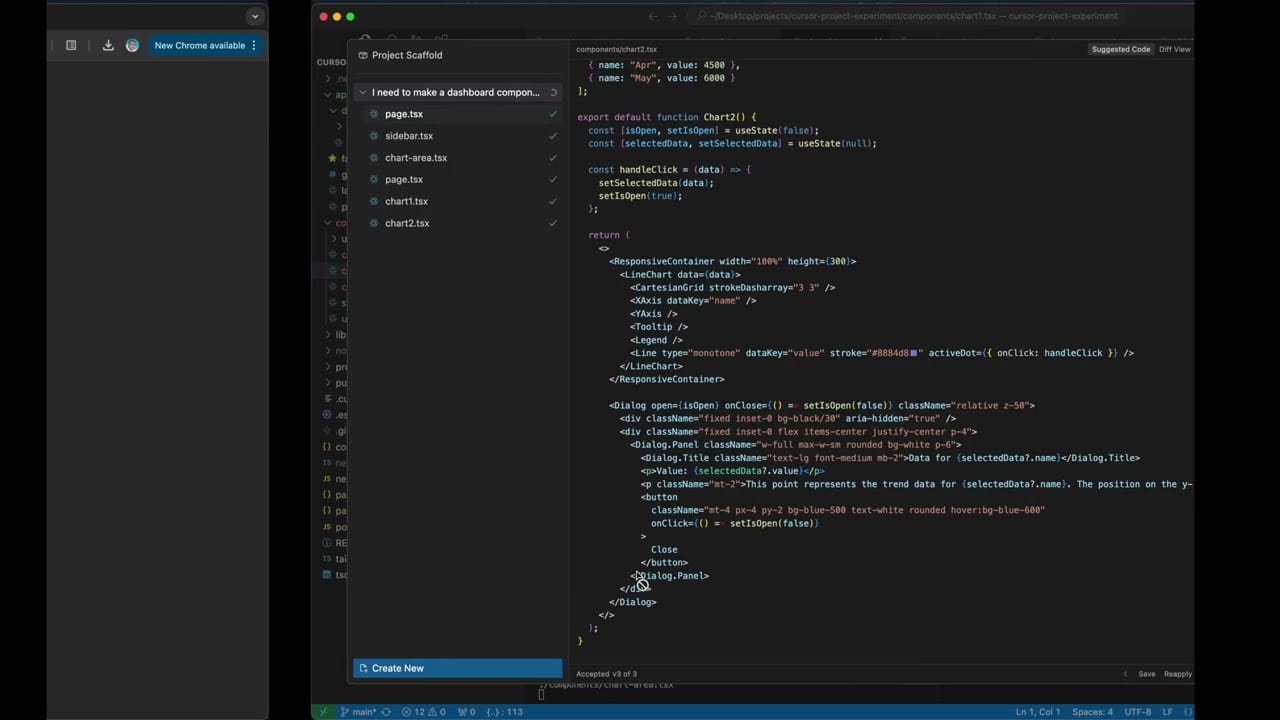1280x720 pixels.
Task: Click the Project Scaffold panel icon
Action: (x=363, y=55)
